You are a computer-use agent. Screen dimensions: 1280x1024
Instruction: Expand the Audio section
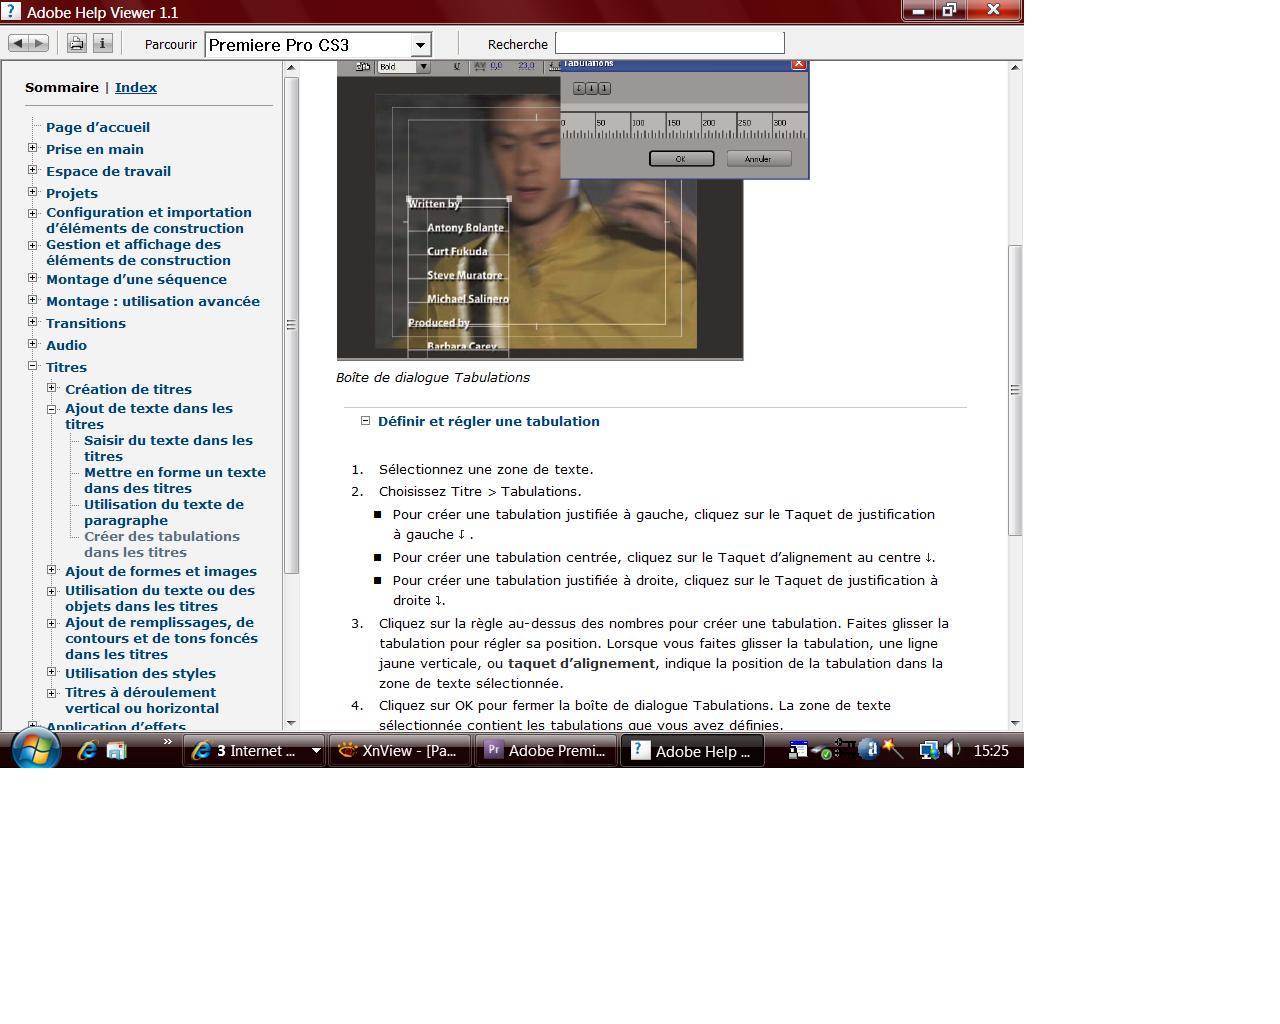pos(33,344)
